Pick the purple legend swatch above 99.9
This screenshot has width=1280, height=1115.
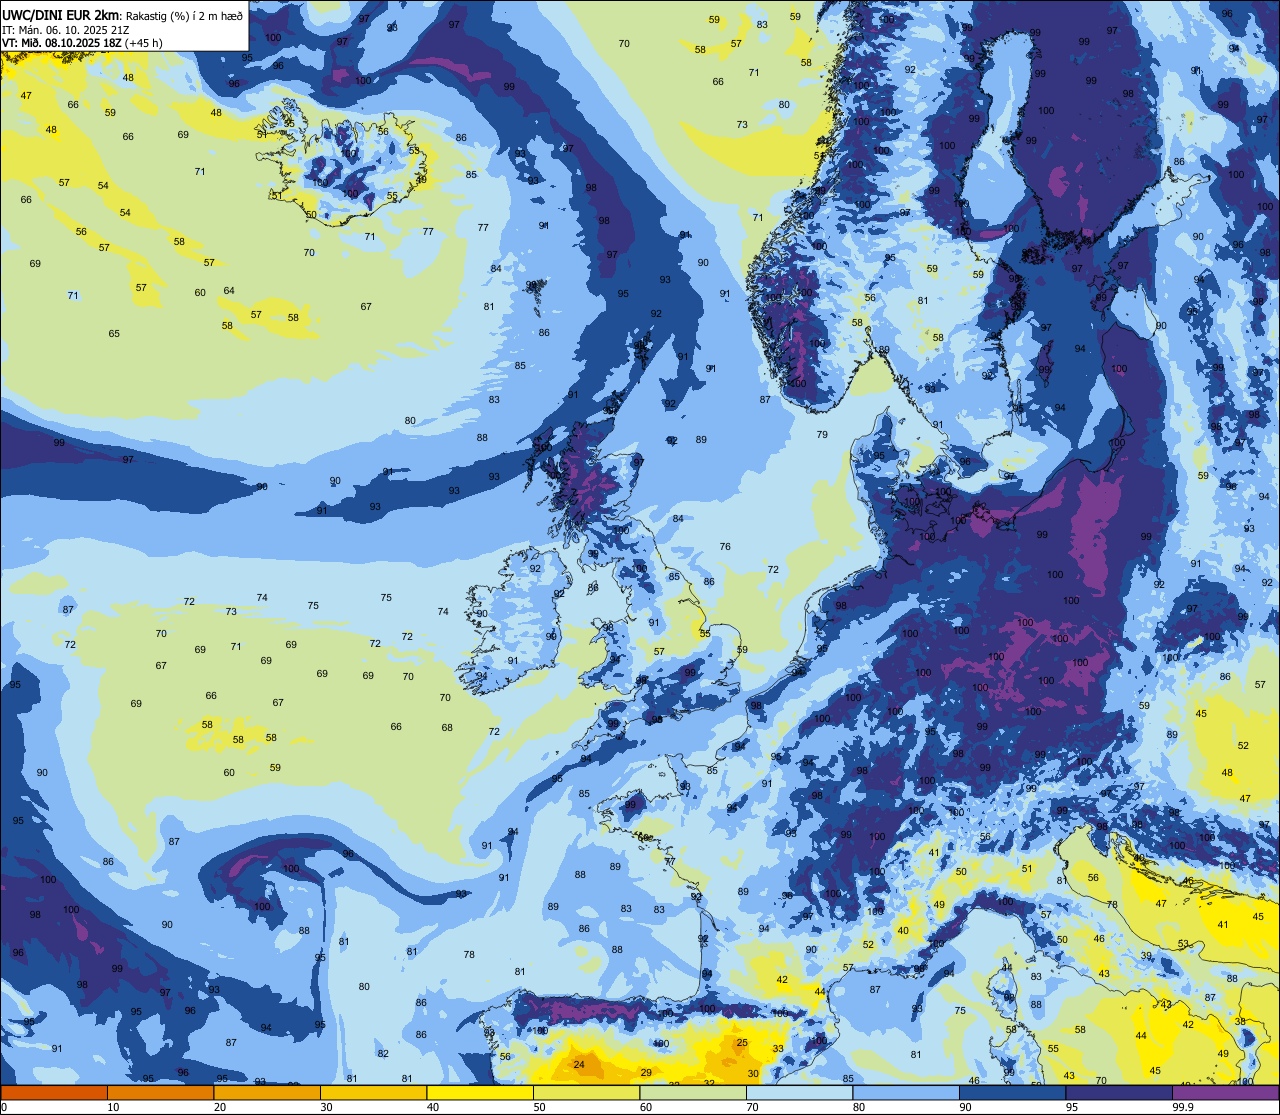[x=1225, y=1092]
